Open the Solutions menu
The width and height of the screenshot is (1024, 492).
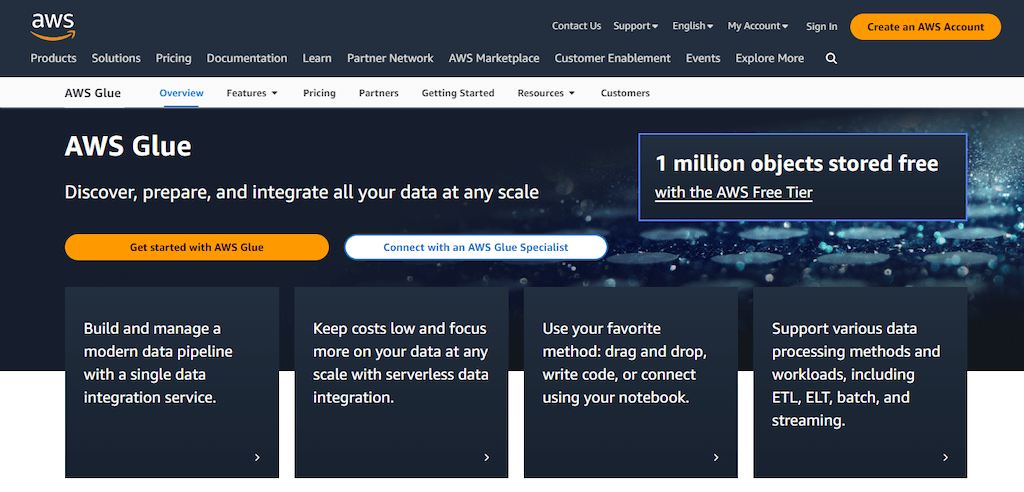pyautogui.click(x=116, y=58)
